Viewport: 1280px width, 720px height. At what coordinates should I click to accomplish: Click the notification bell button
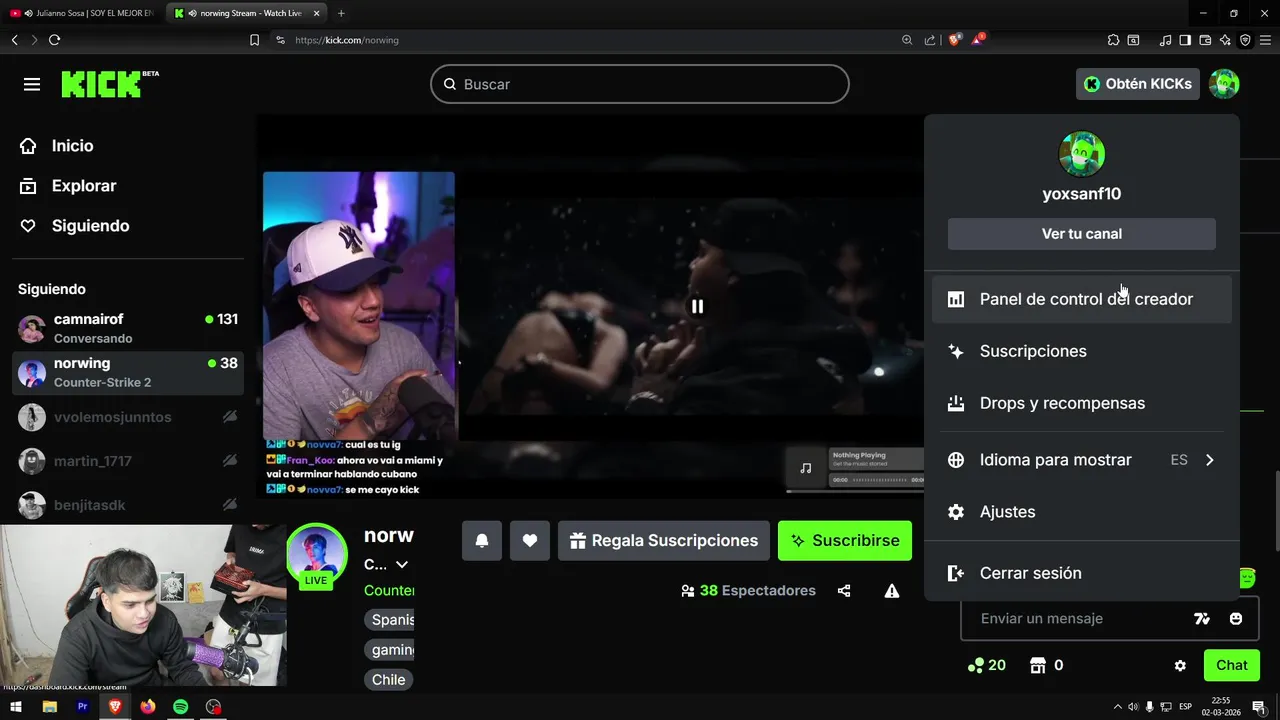482,540
